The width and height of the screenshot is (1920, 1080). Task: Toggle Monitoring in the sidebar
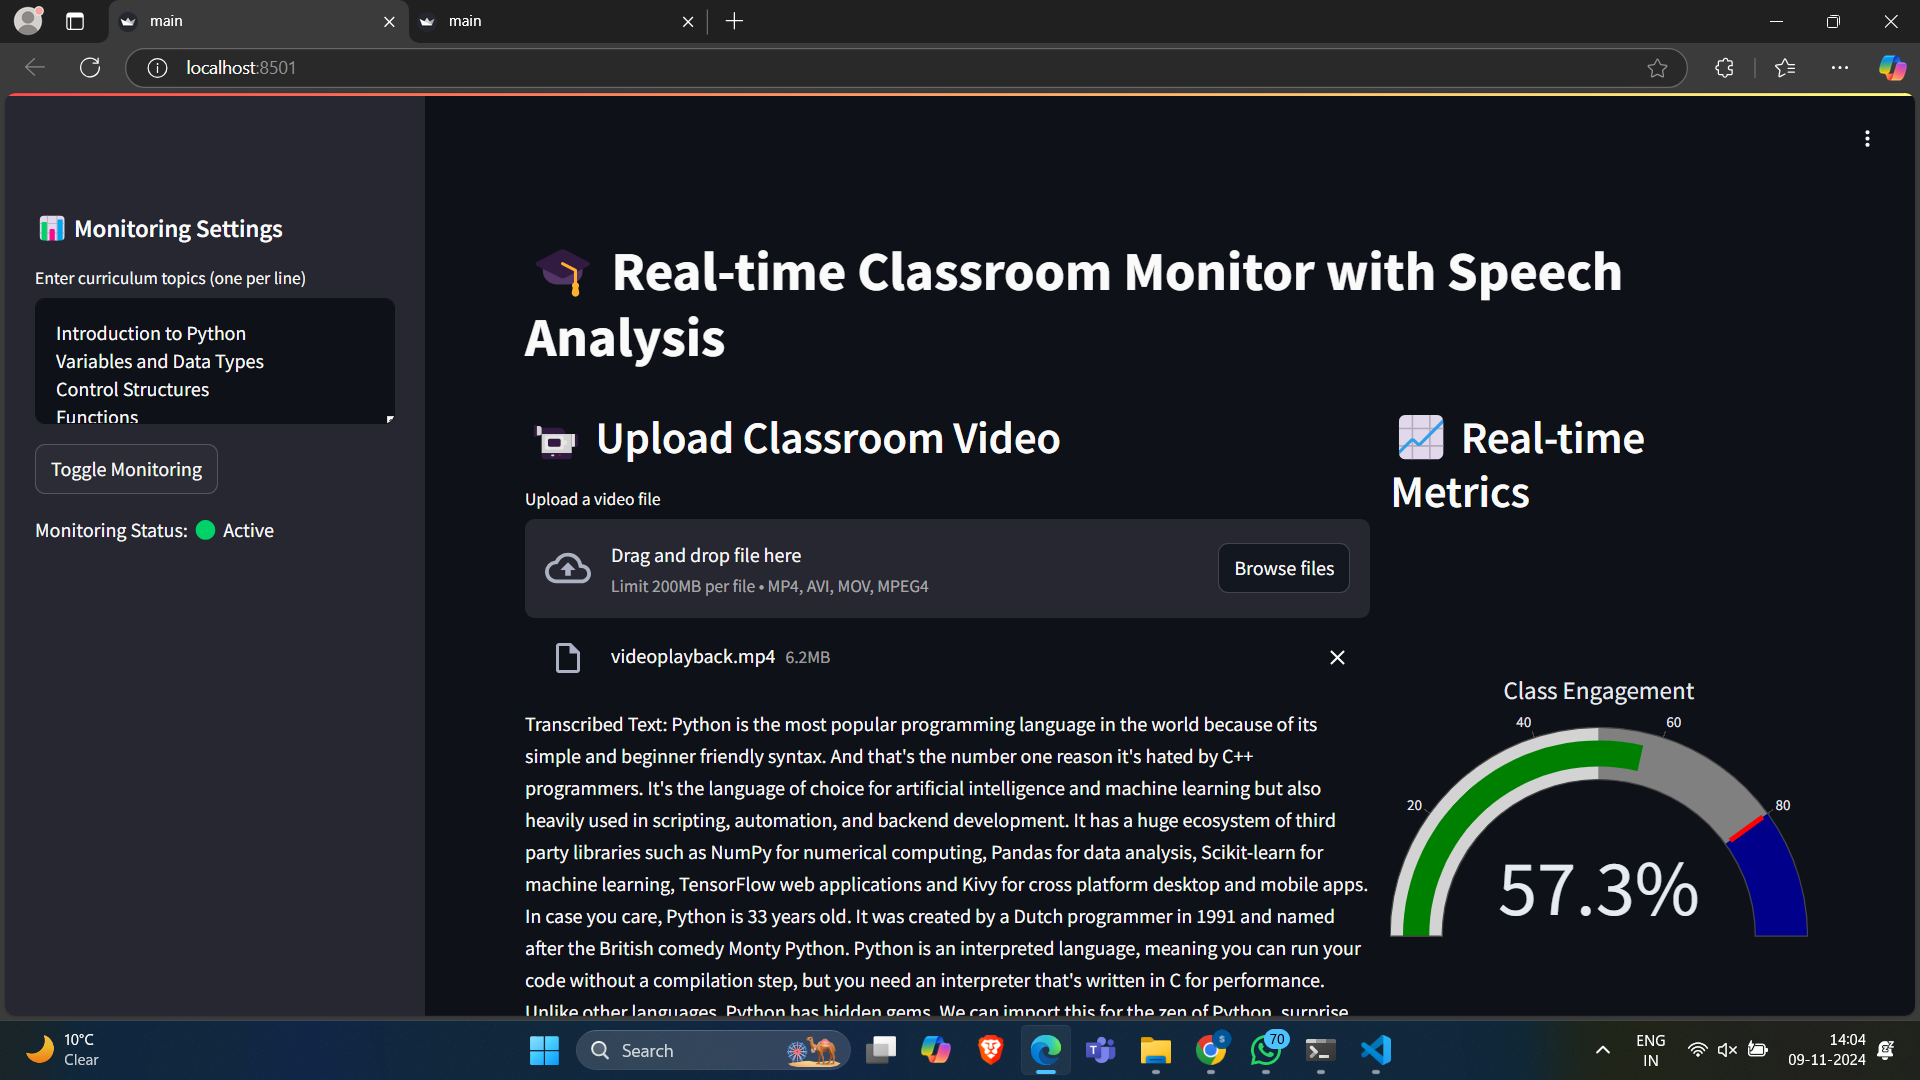(126, 469)
